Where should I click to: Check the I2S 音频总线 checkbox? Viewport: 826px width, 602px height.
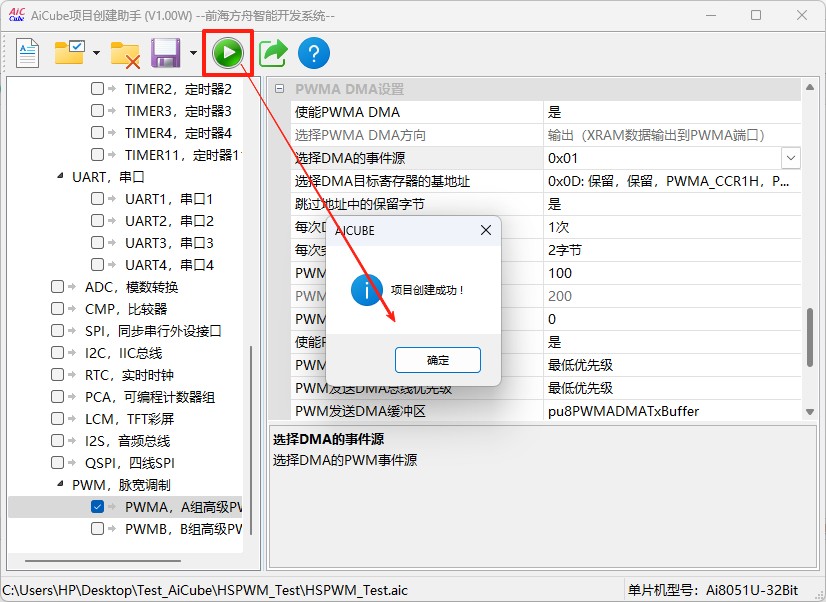(x=57, y=440)
